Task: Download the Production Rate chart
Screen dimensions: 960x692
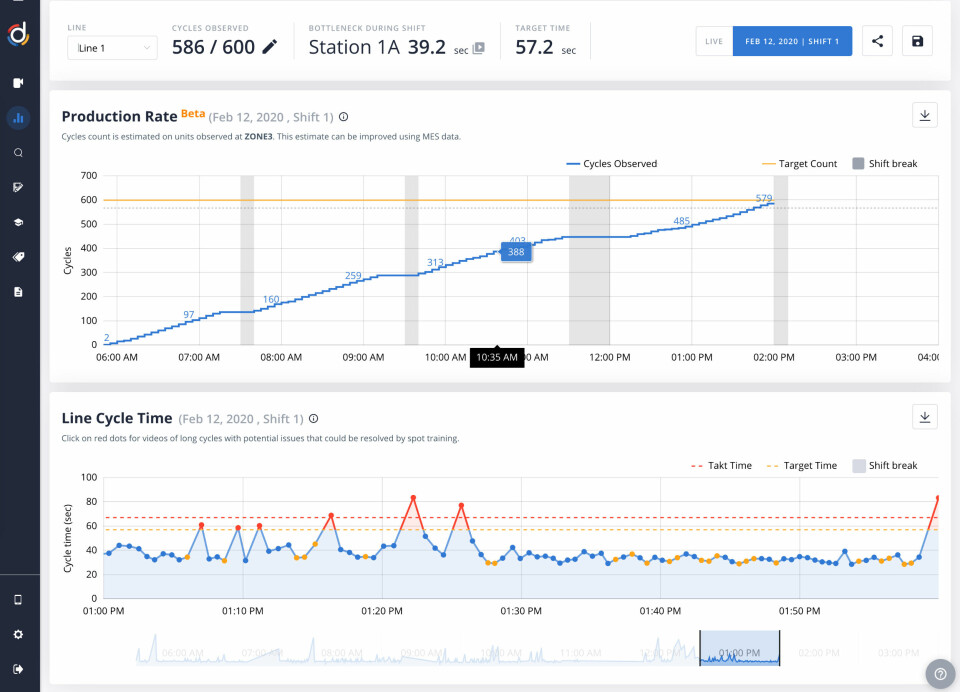Action: 925,116
